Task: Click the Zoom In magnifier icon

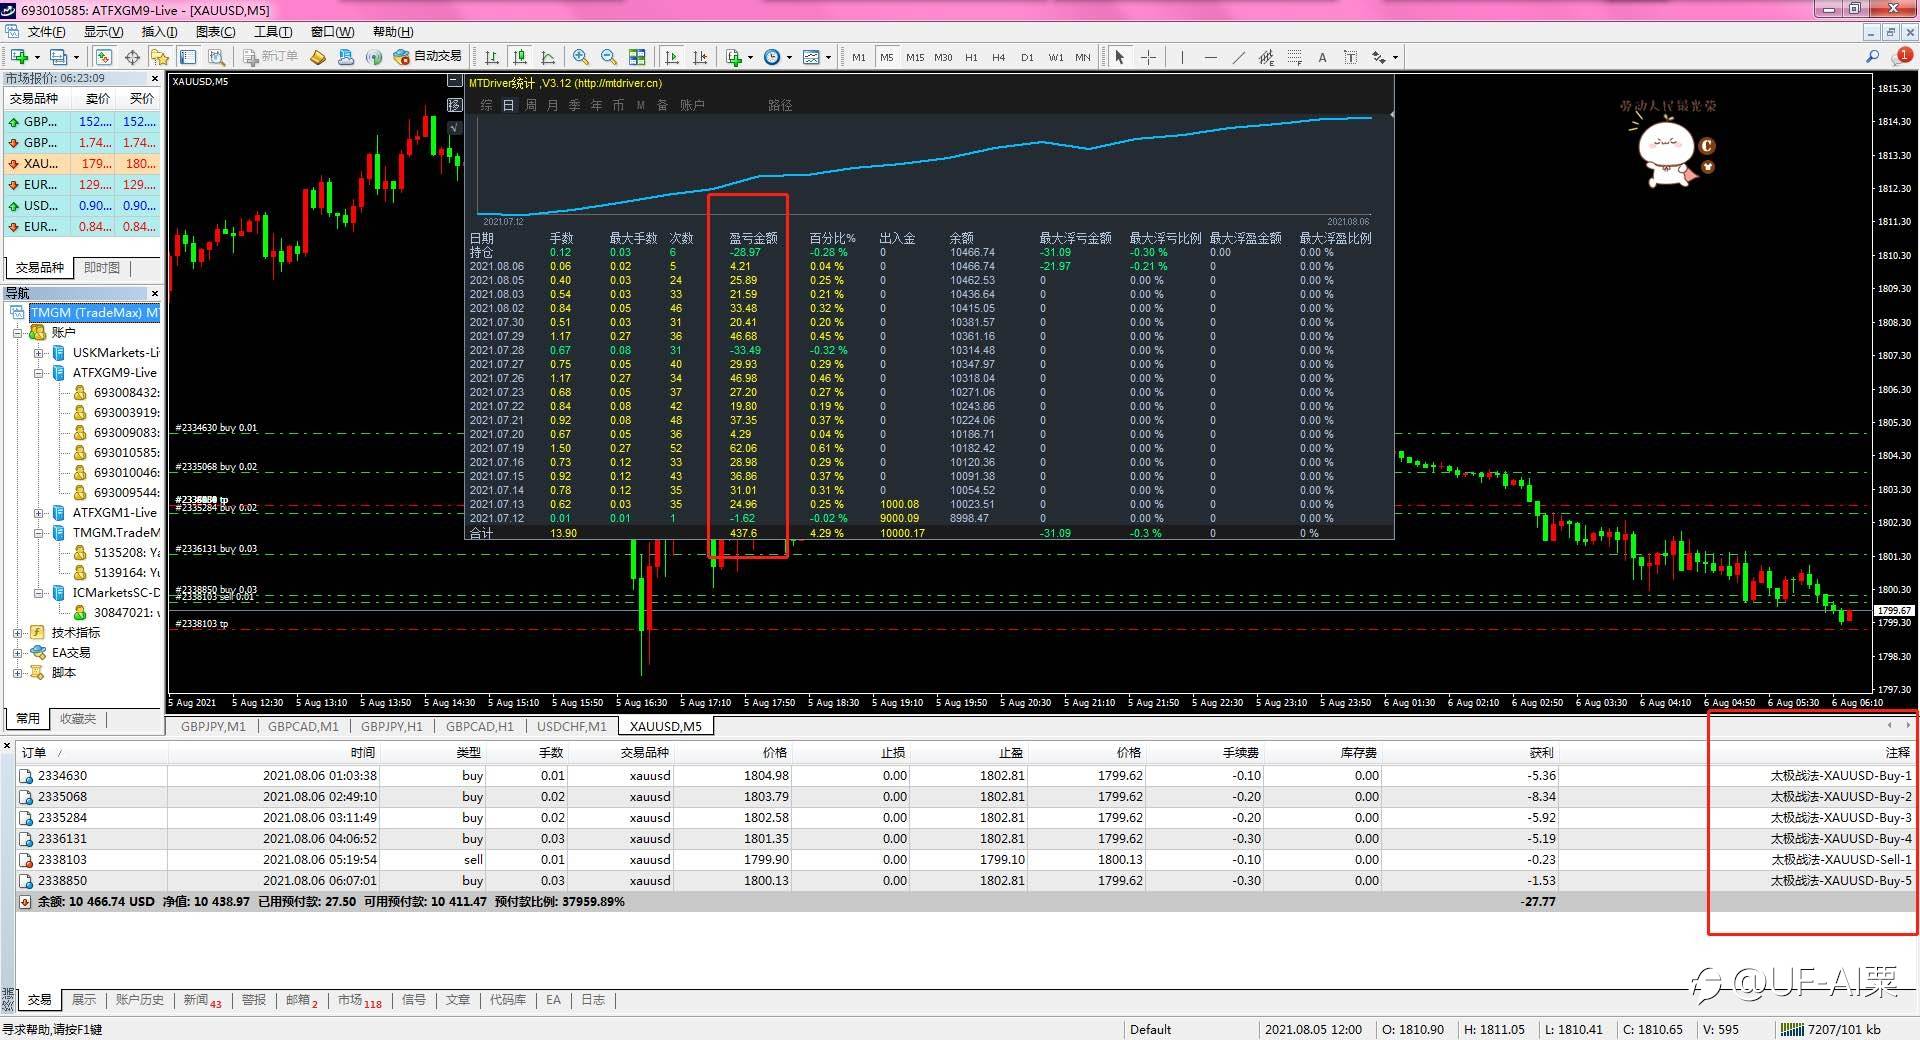Action: click(x=581, y=57)
